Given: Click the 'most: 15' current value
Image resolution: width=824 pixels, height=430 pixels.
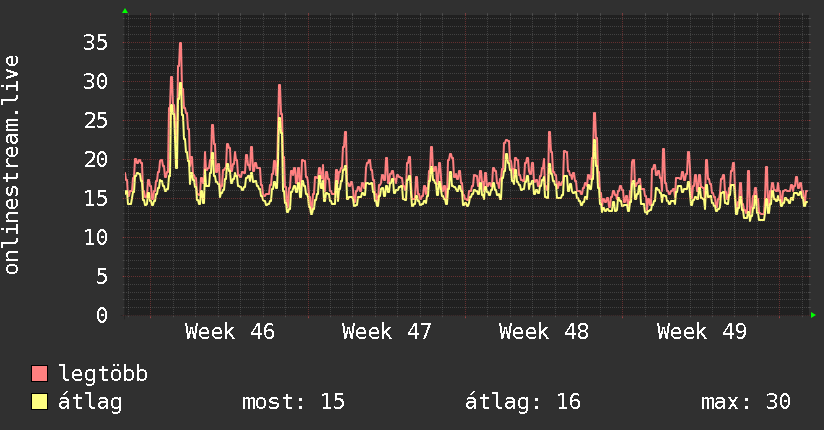Looking at the screenshot, I should pyautogui.click(x=293, y=402).
